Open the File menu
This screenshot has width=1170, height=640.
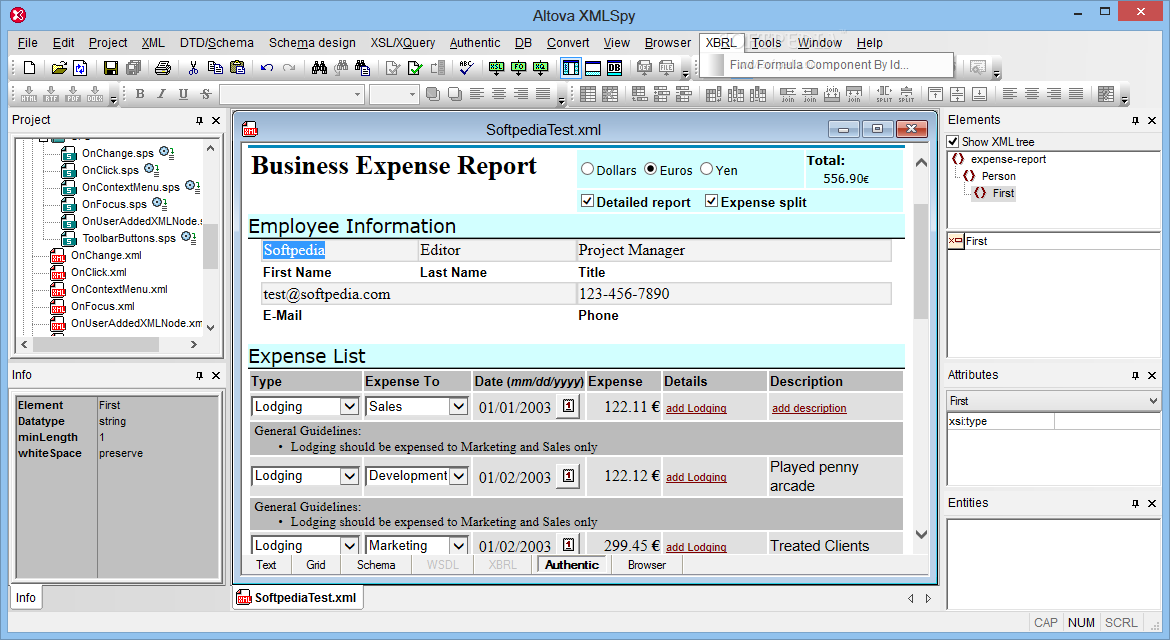click(28, 43)
